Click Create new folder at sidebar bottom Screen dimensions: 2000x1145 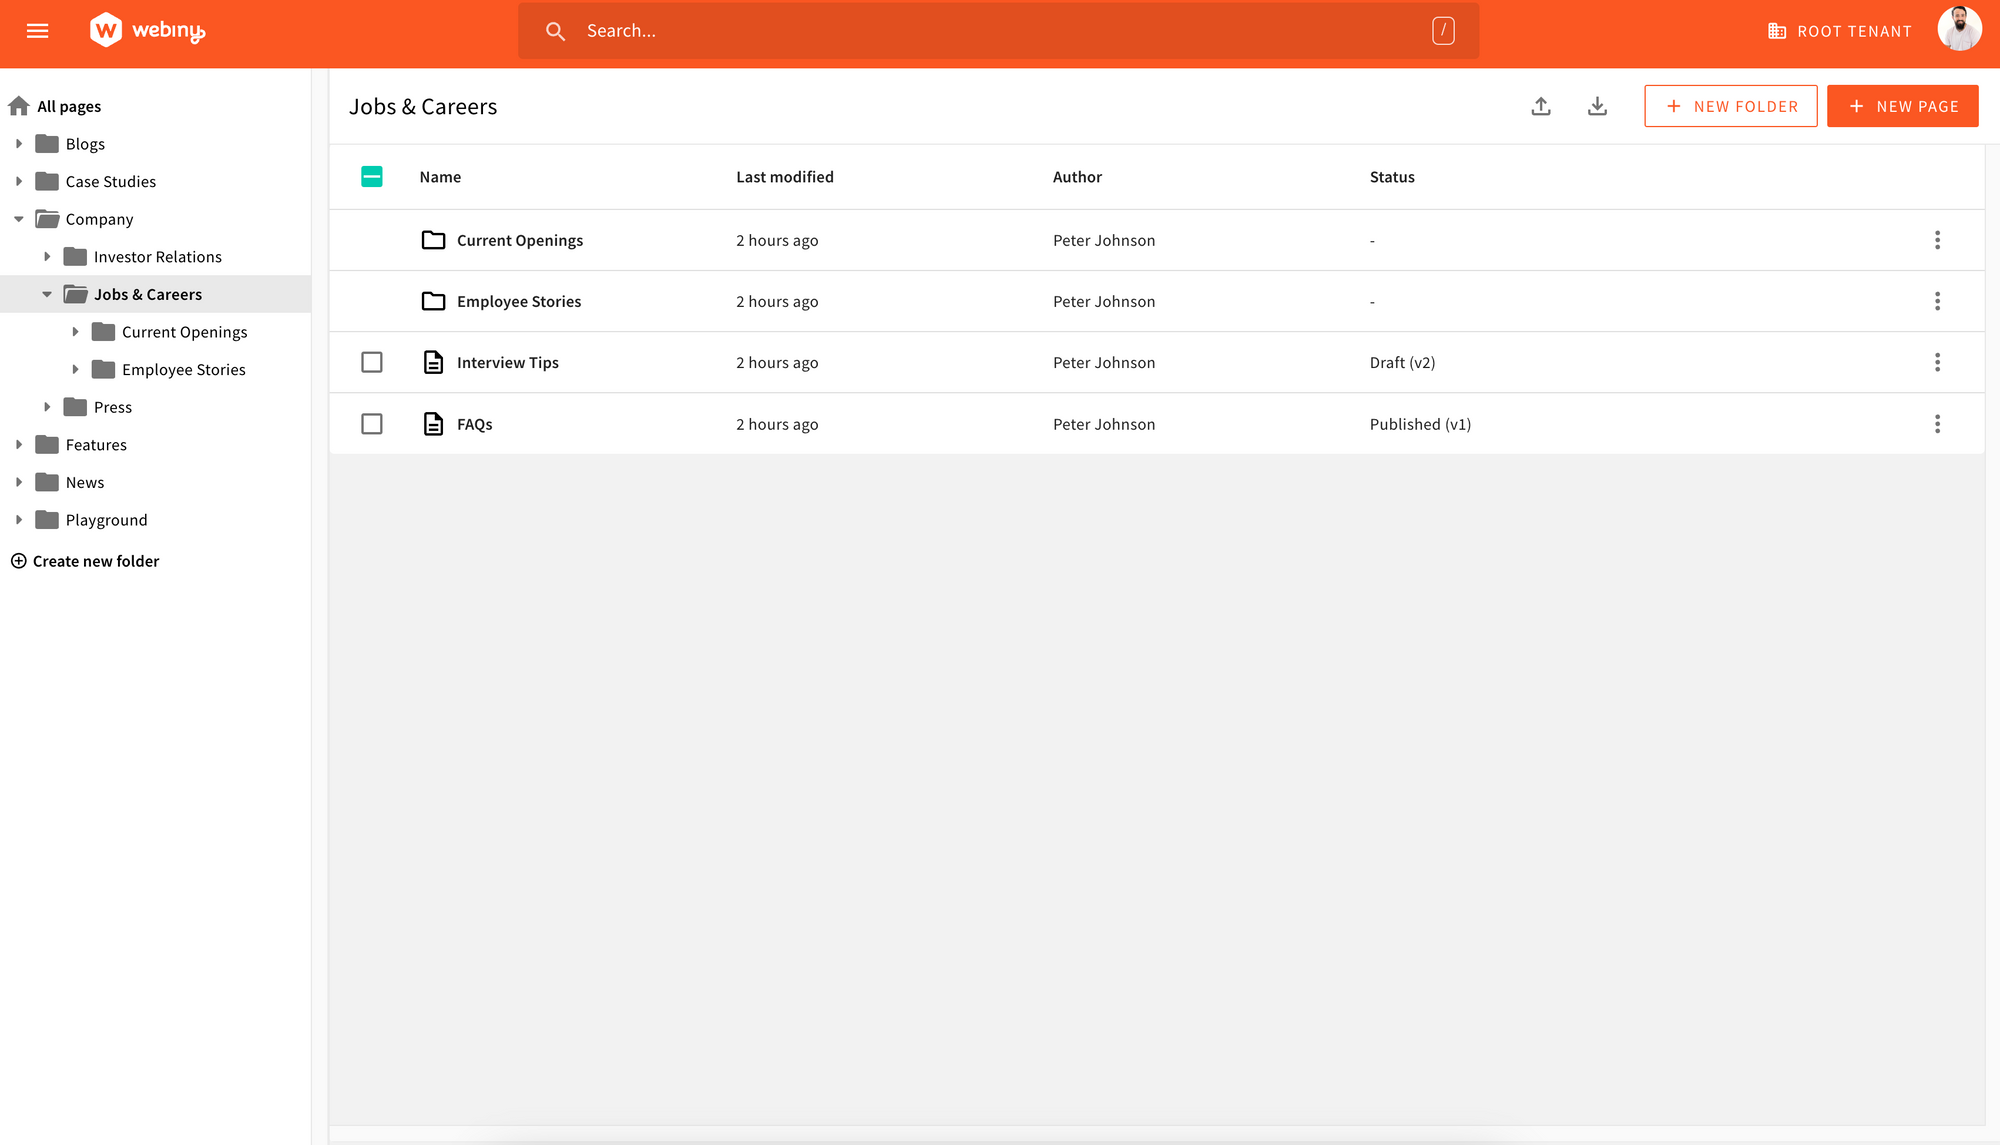[x=96, y=560]
